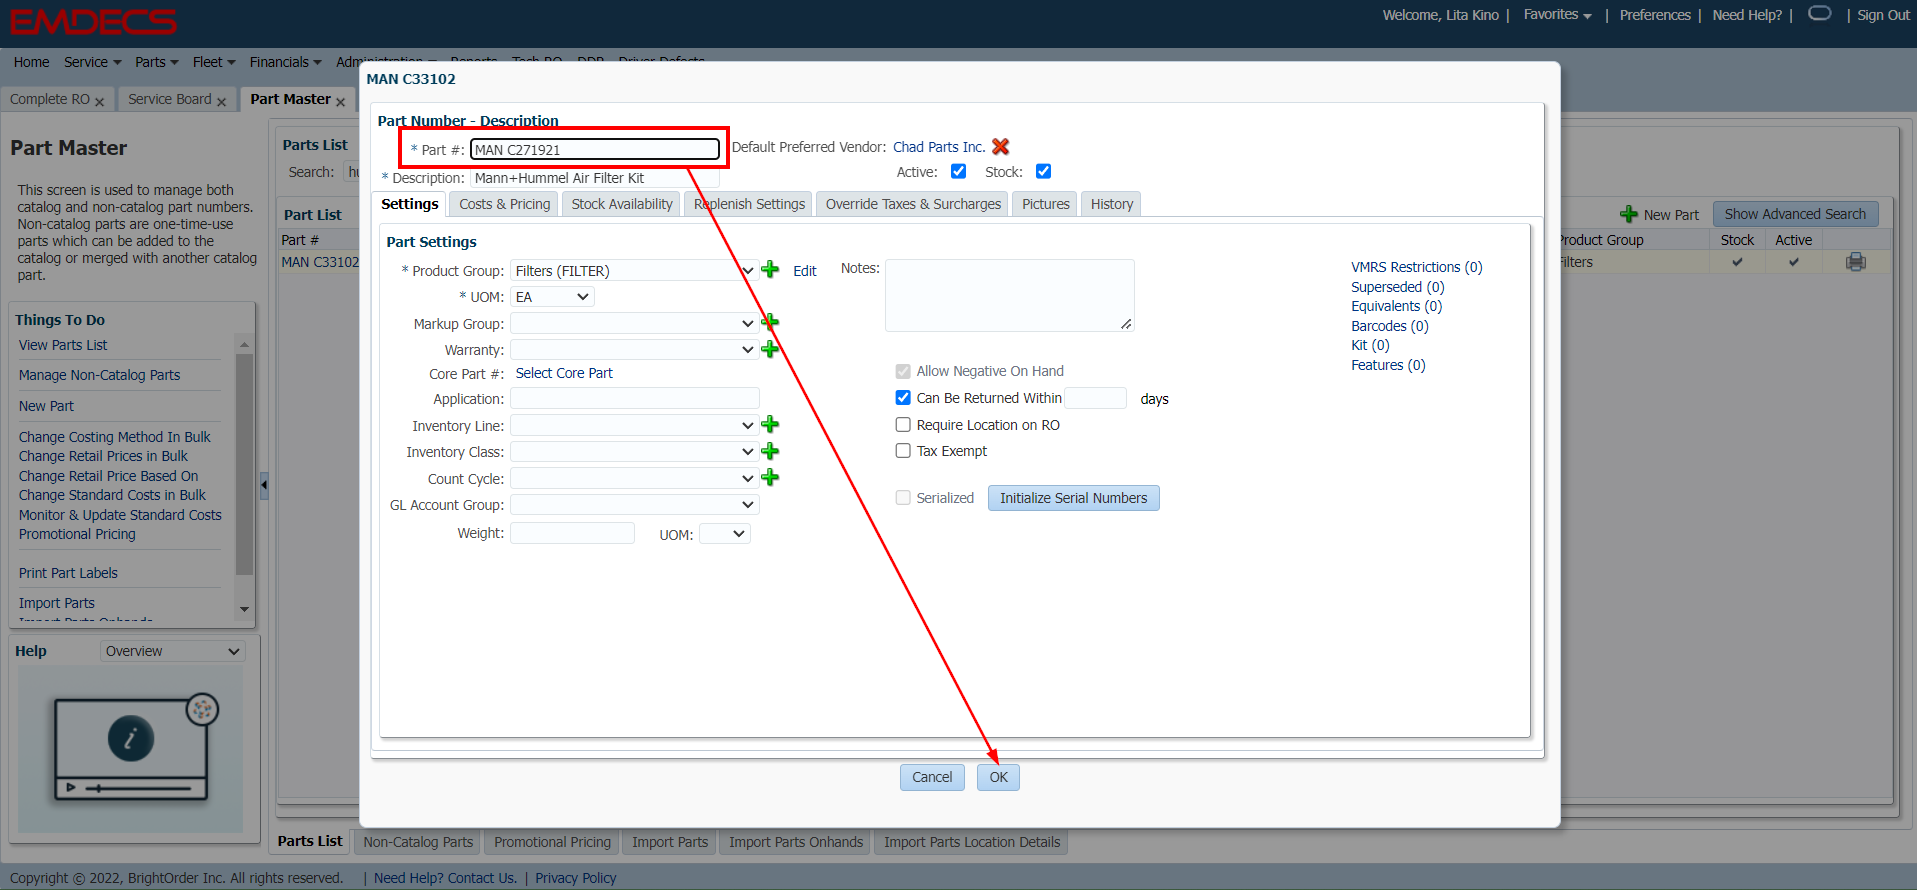Screen dimensions: 1917x890
Task: Play the help overview video
Action: (70, 787)
